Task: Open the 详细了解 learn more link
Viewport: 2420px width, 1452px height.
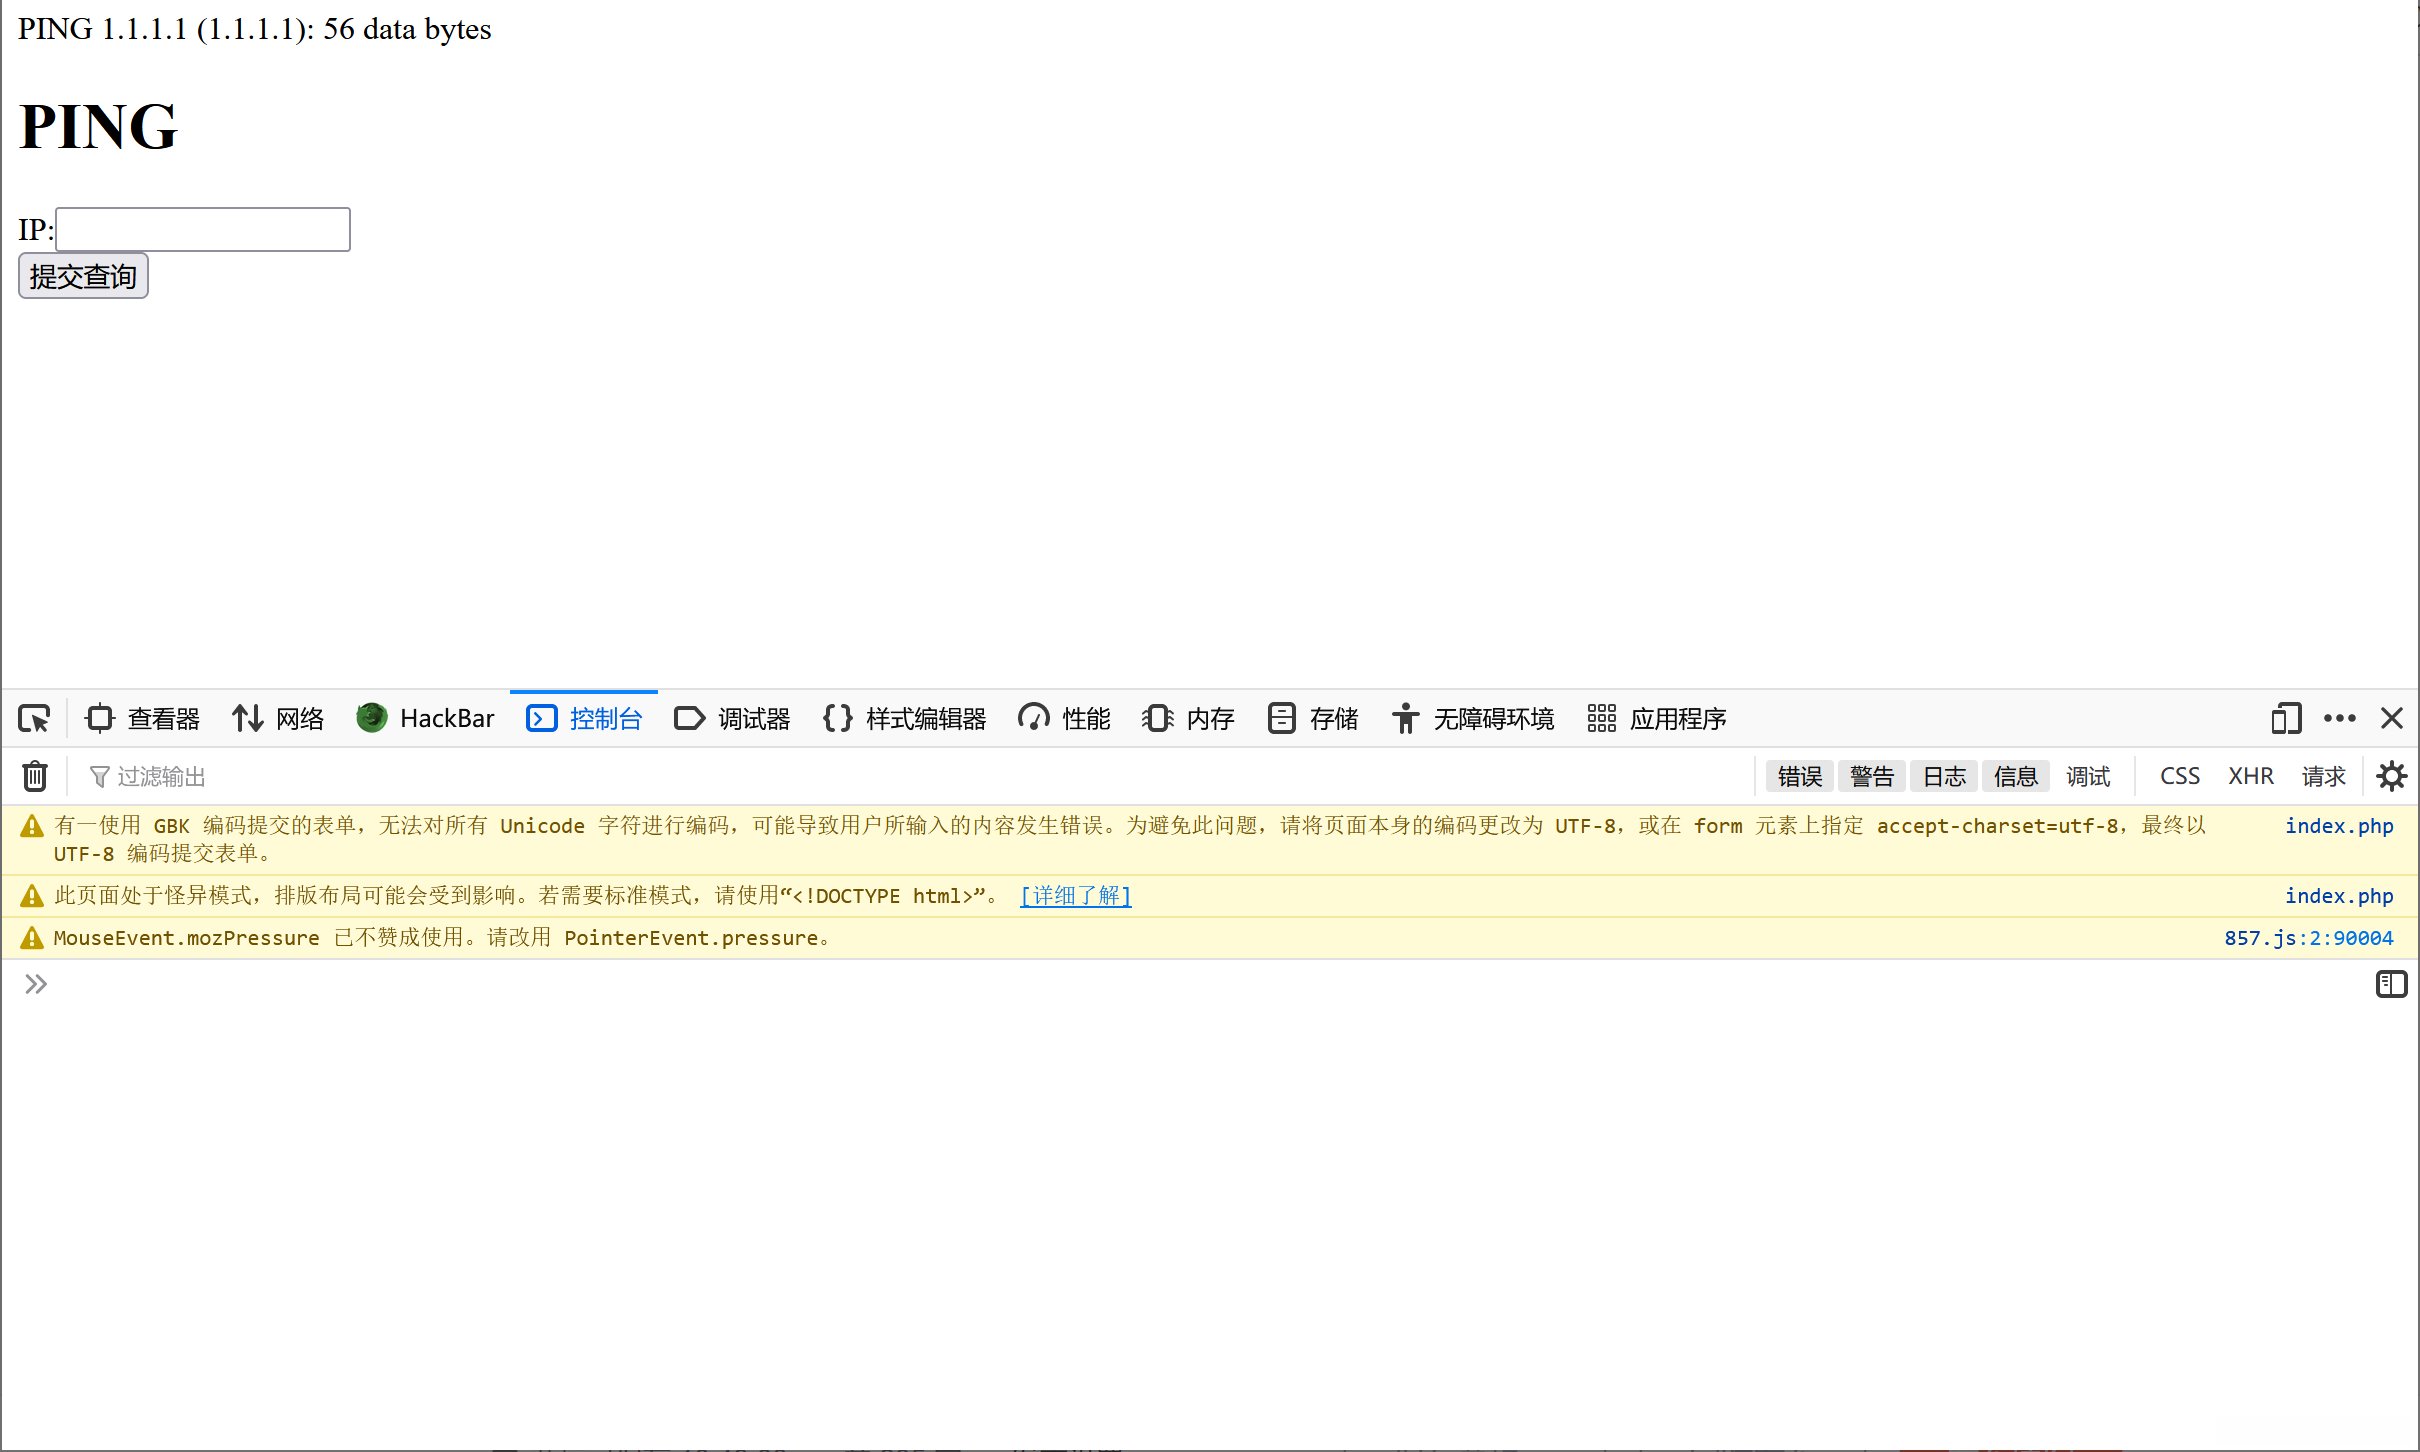Action: tap(1075, 895)
